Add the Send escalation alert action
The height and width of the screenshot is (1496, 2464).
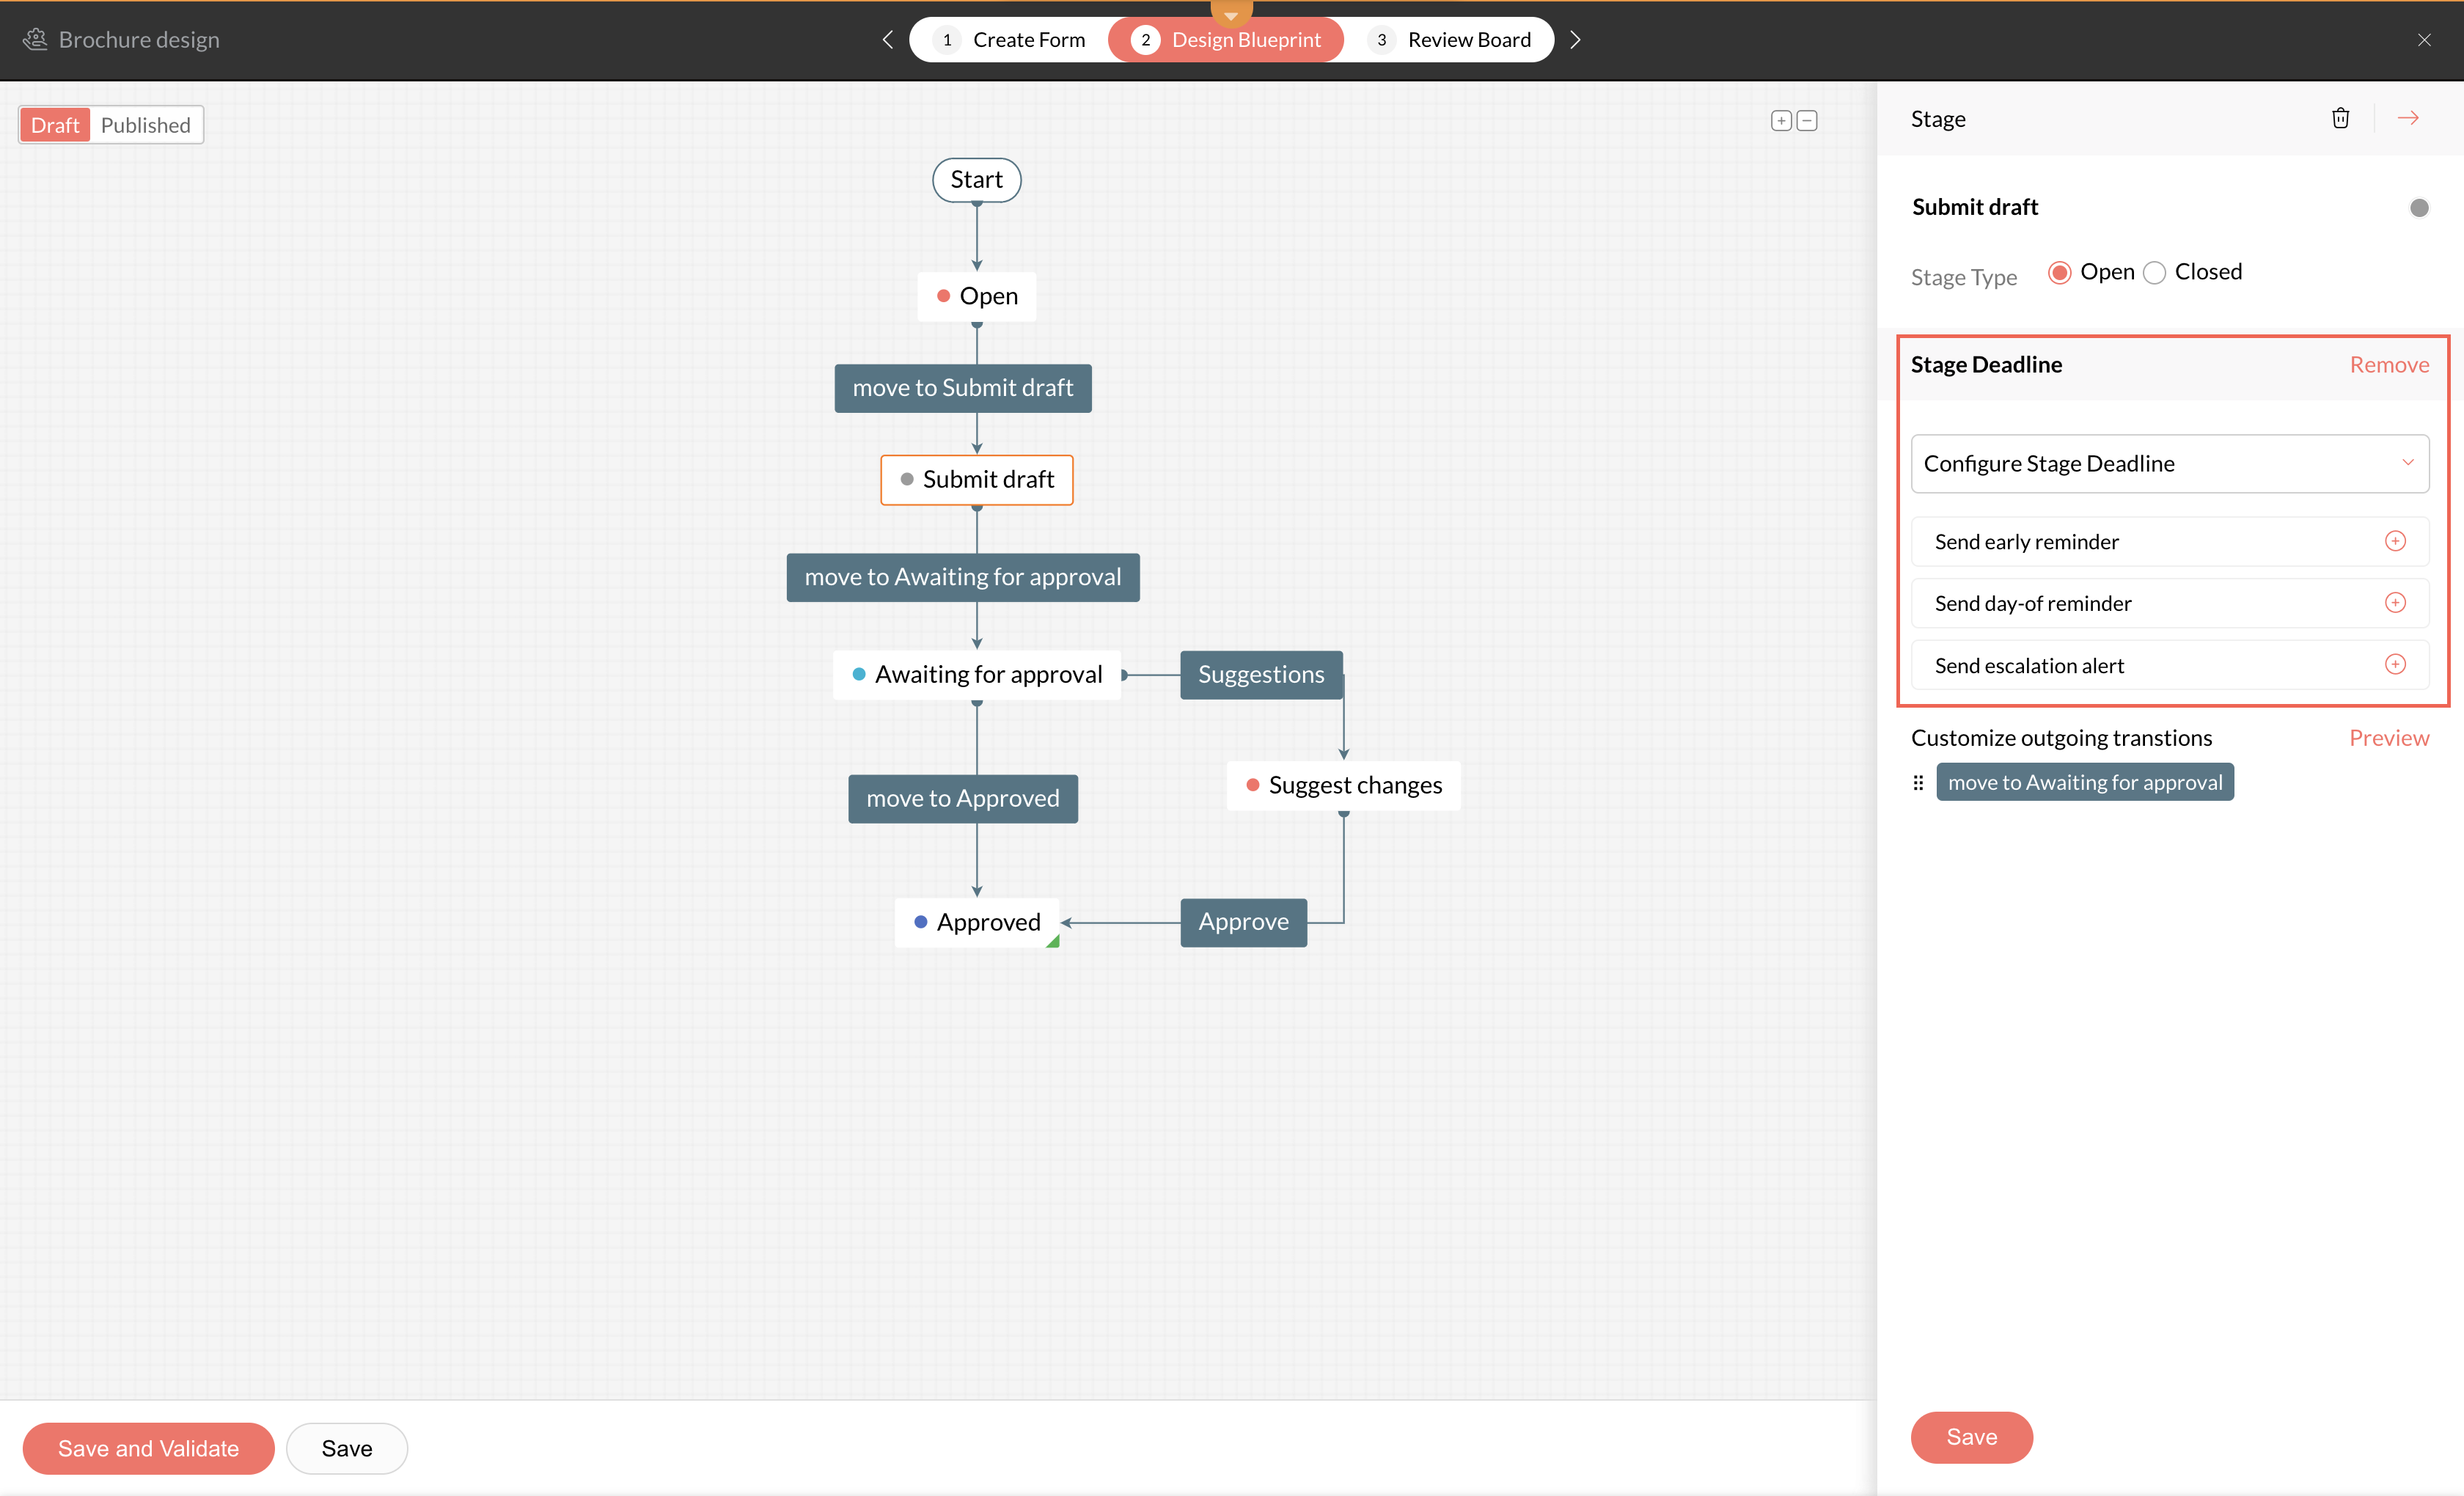click(2395, 665)
